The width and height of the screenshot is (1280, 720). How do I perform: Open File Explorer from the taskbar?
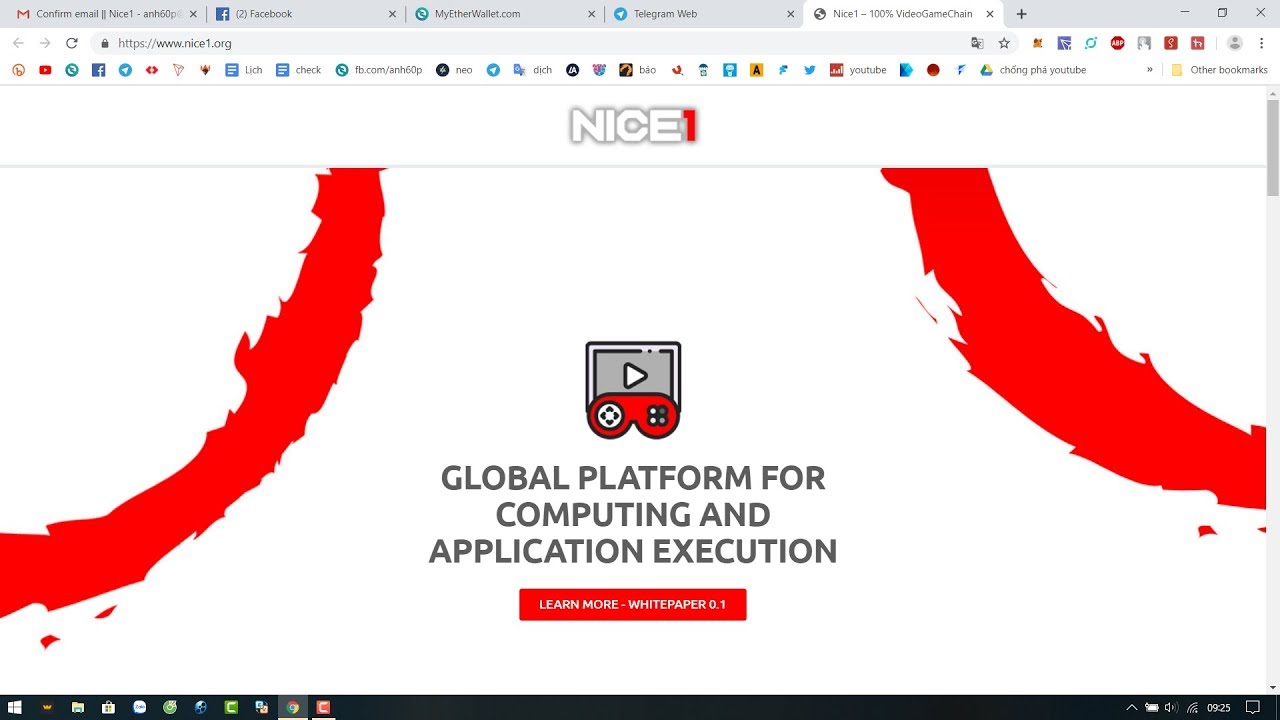[x=77, y=707]
